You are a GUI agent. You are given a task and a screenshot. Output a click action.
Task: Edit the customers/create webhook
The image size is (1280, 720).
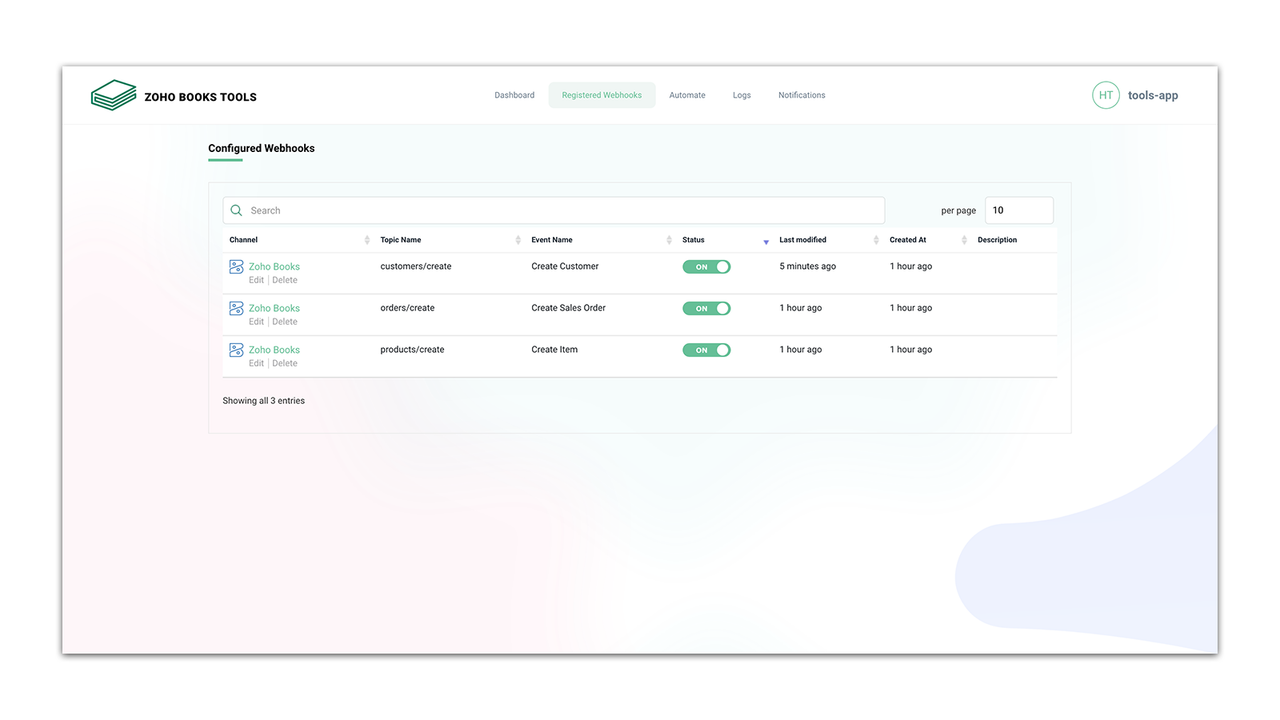(256, 280)
